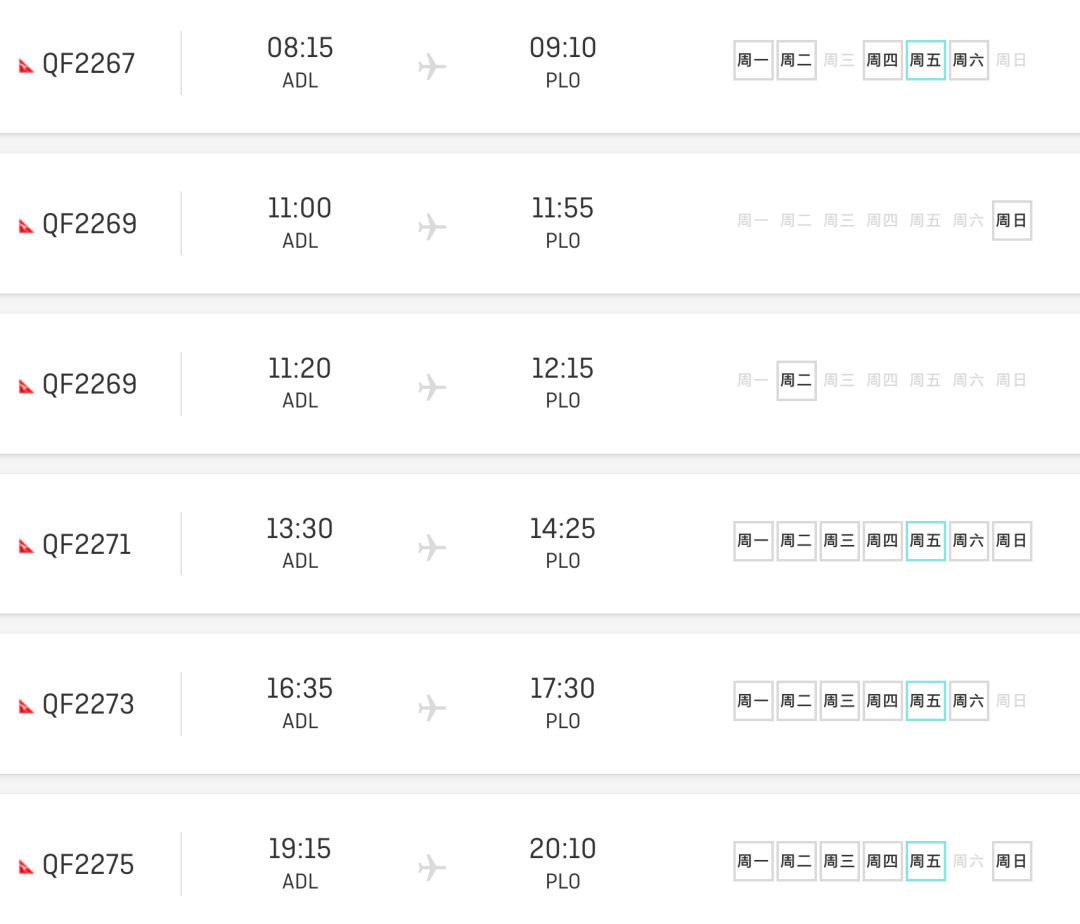Click the airplane icon in the 13:30 flight row

[x=432, y=547]
